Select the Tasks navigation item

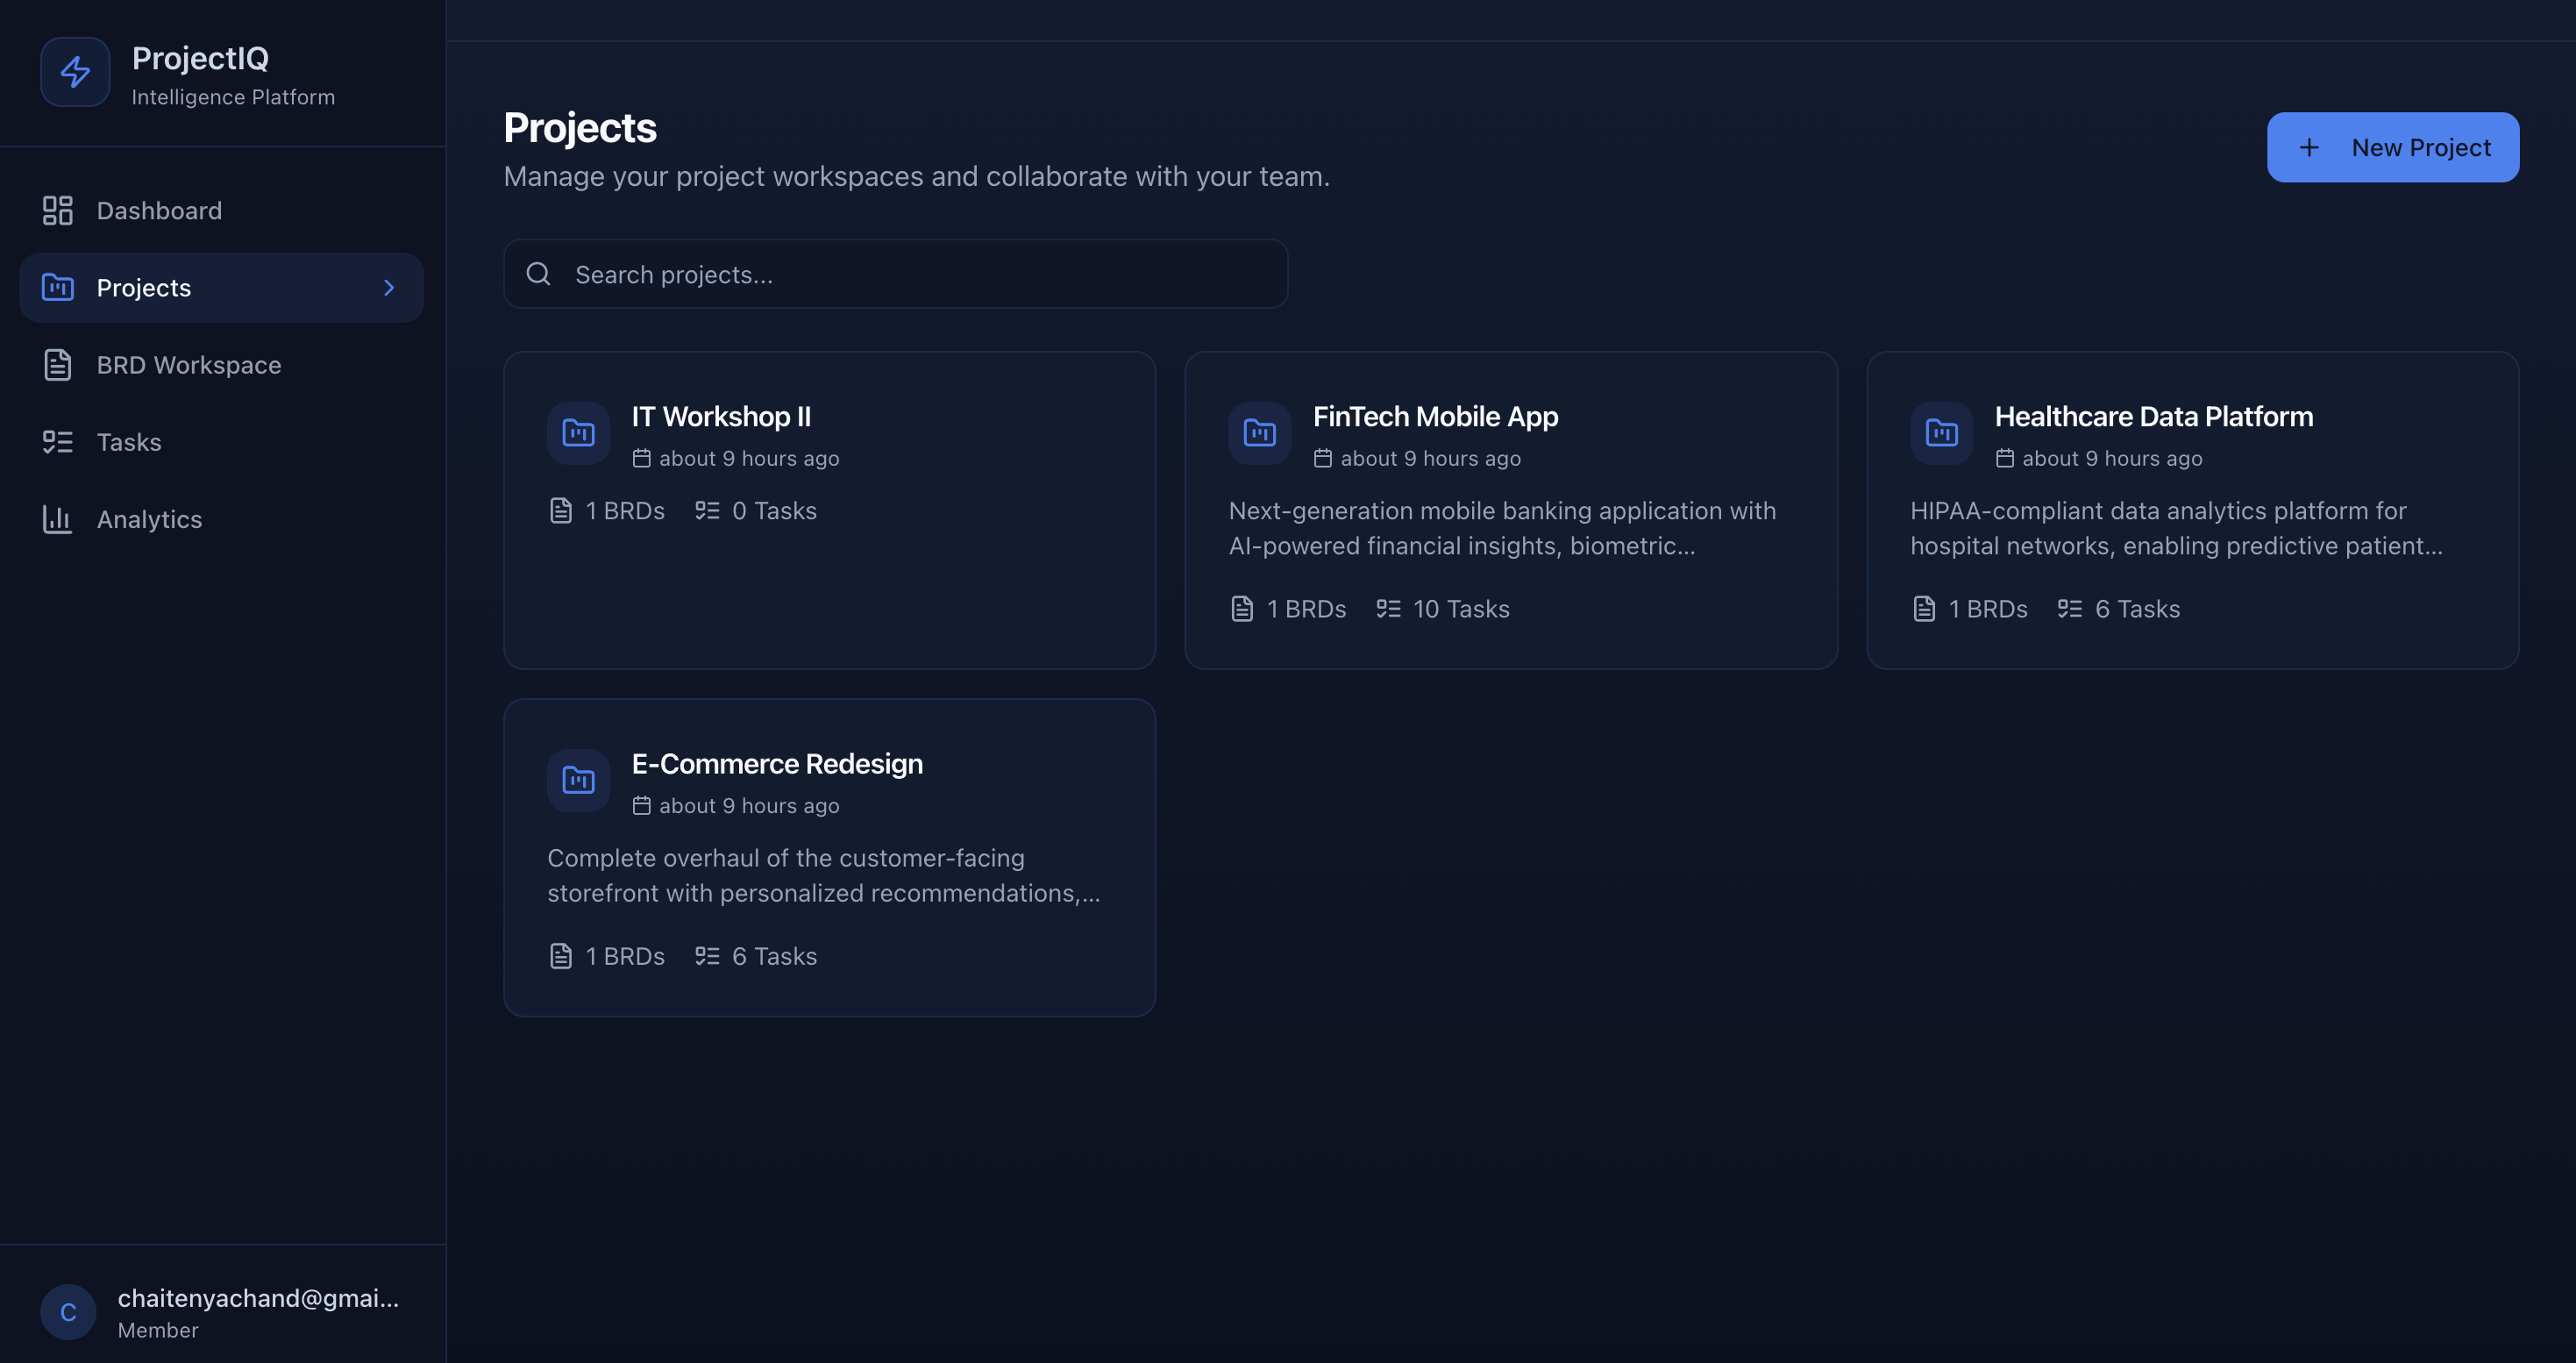pyautogui.click(x=129, y=442)
